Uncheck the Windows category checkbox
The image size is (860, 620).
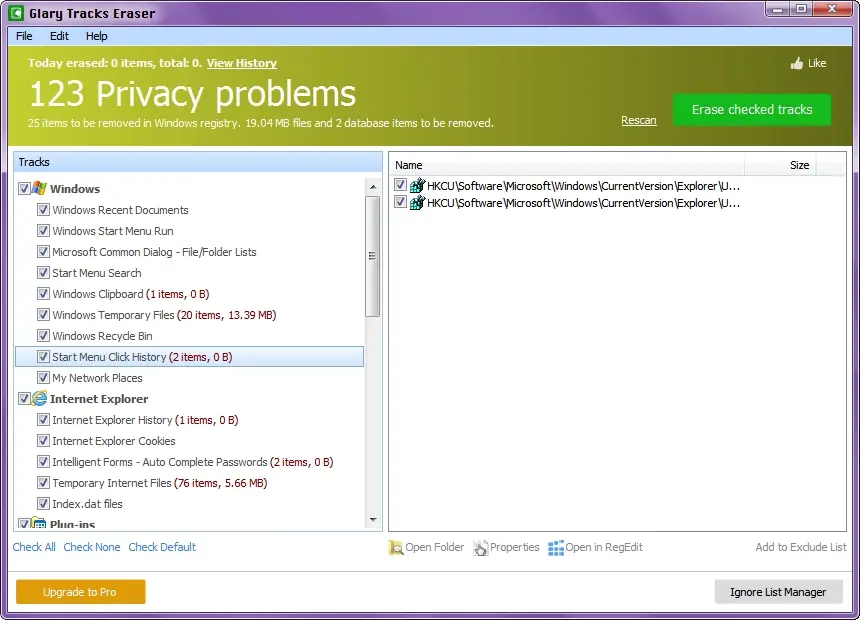(x=24, y=188)
